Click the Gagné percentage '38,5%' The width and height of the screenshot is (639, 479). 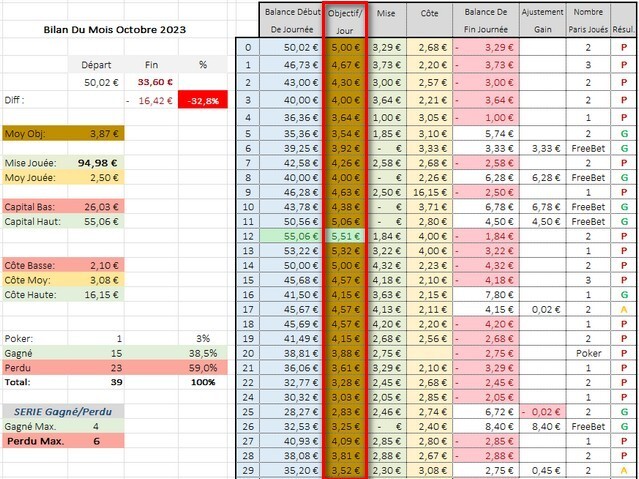(203, 353)
